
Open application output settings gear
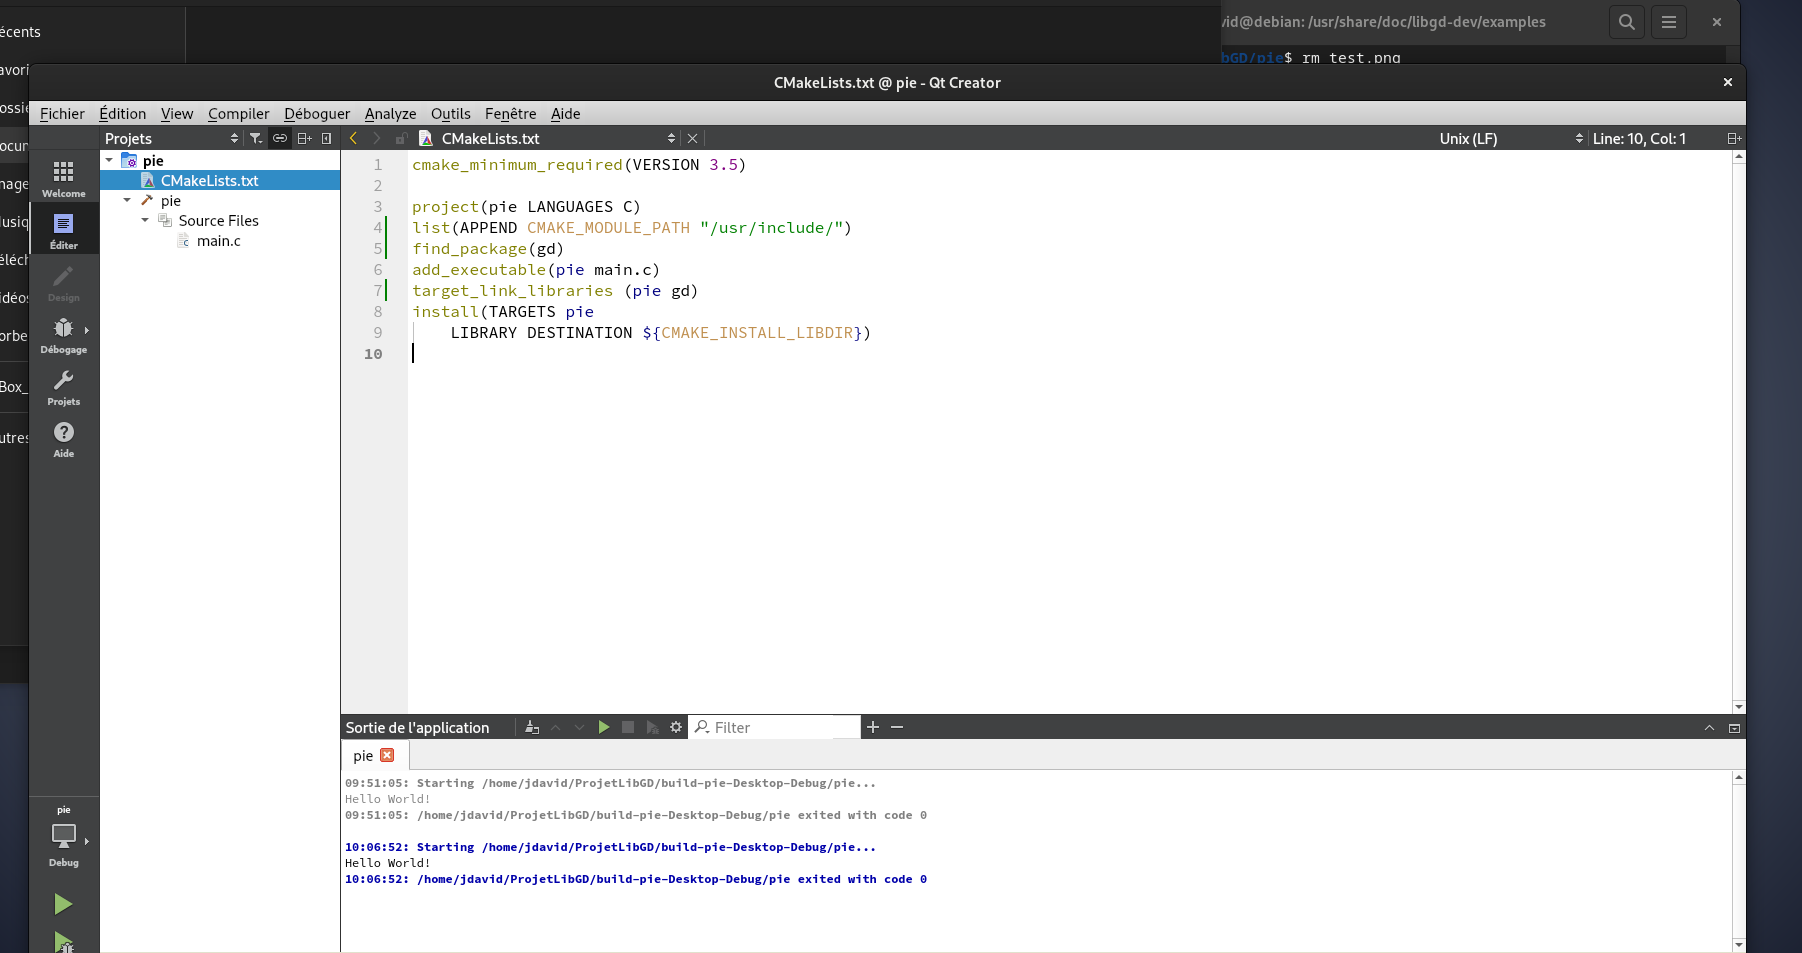[676, 727]
